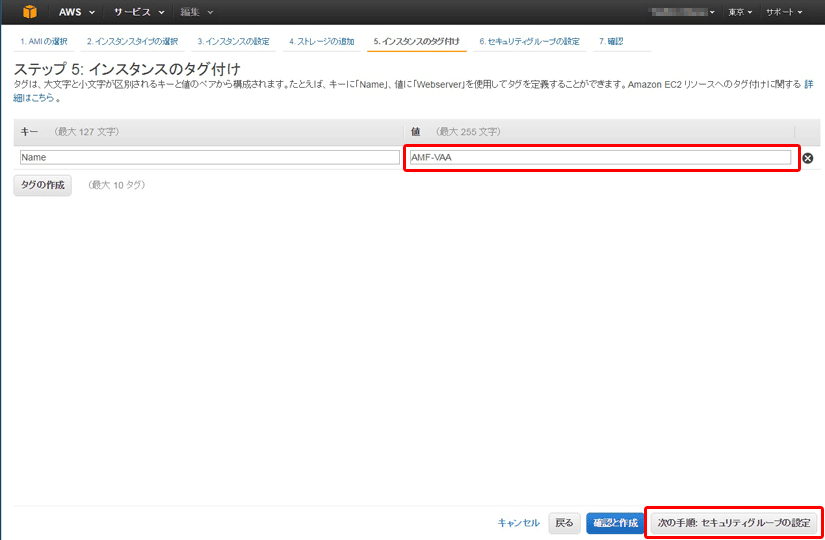Remove the Name tag row

coord(807,158)
